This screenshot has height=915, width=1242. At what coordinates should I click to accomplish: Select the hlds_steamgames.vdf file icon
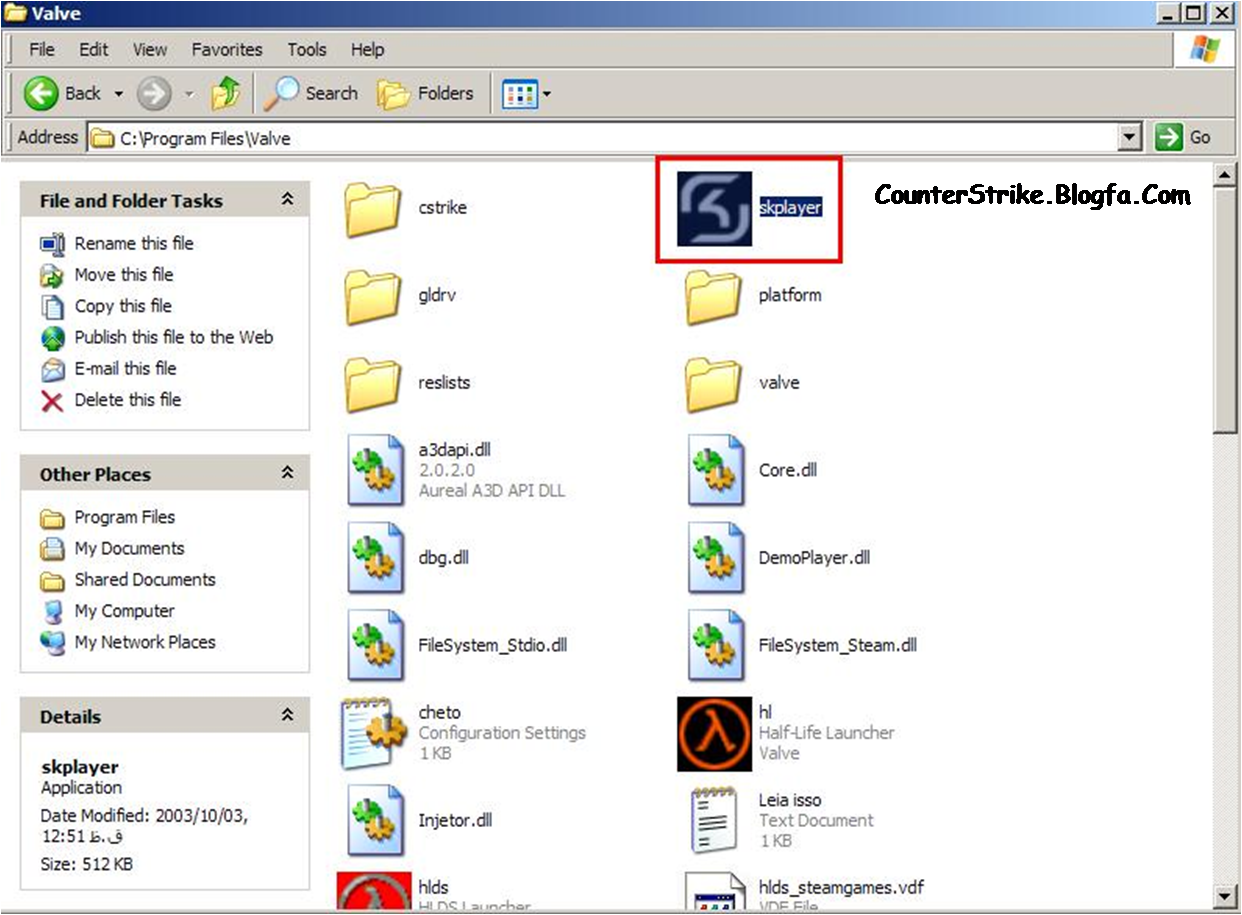click(x=715, y=890)
